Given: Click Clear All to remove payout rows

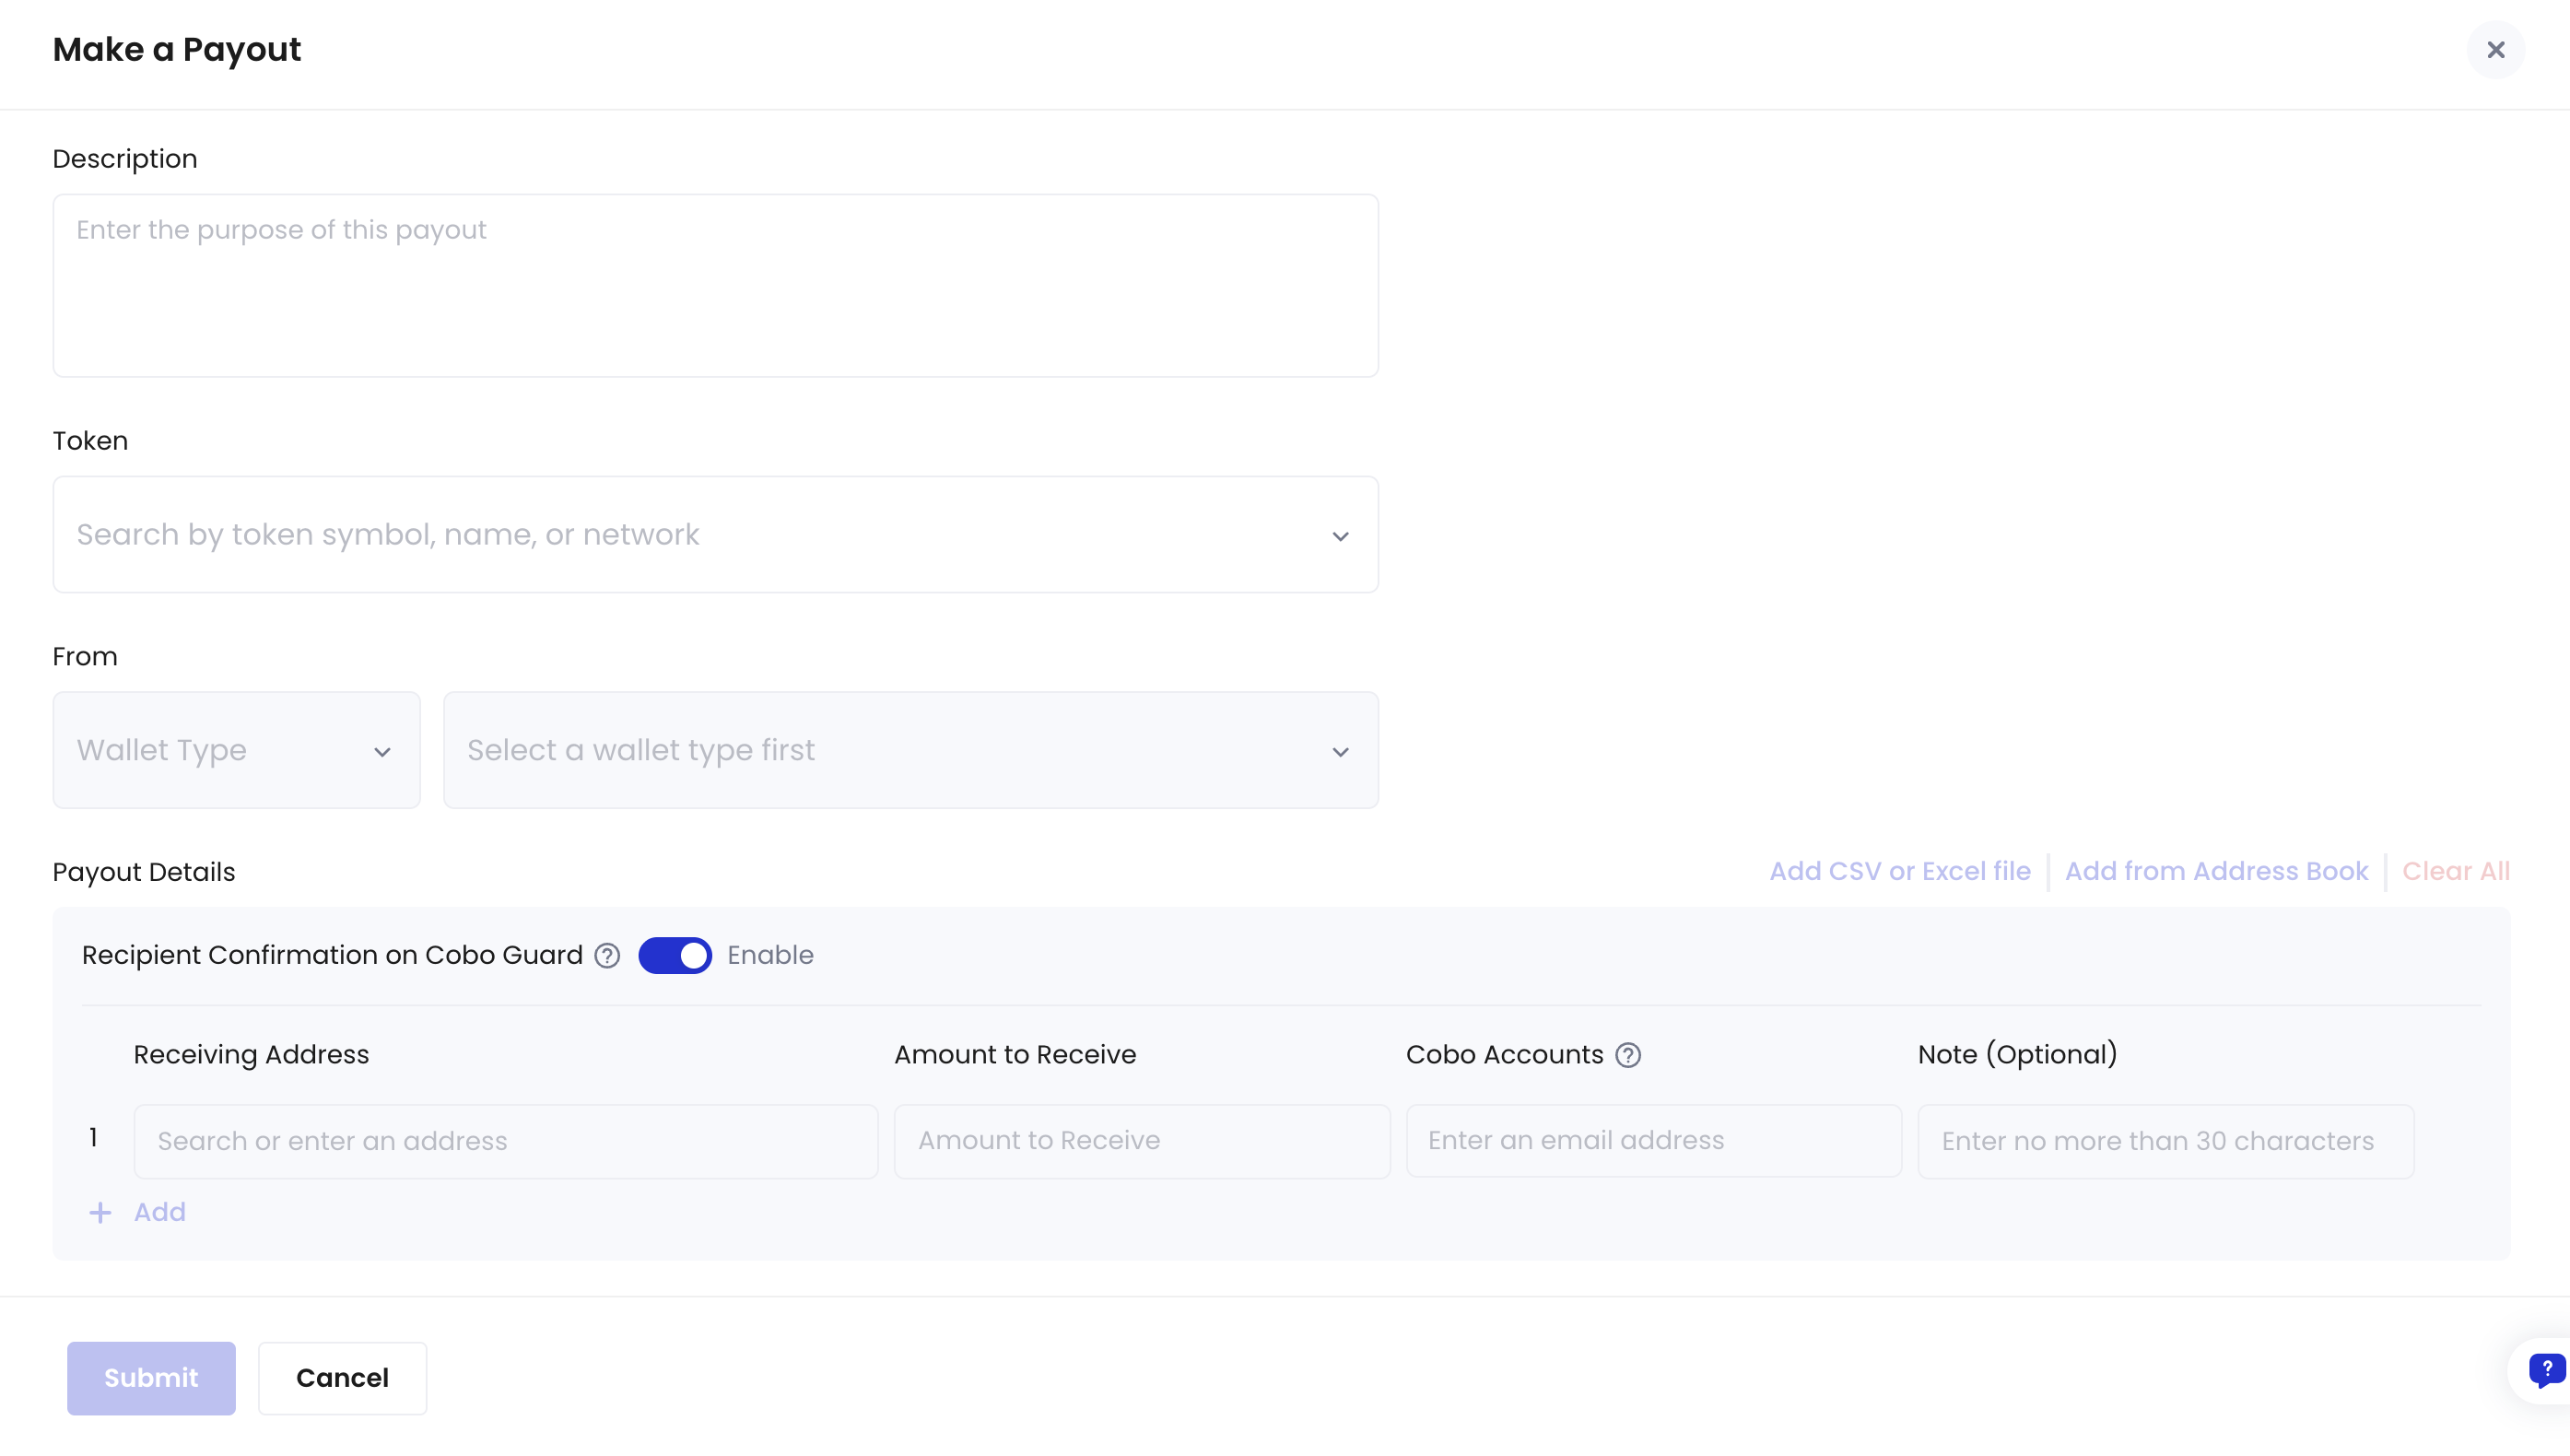Looking at the screenshot, I should [x=2458, y=871].
